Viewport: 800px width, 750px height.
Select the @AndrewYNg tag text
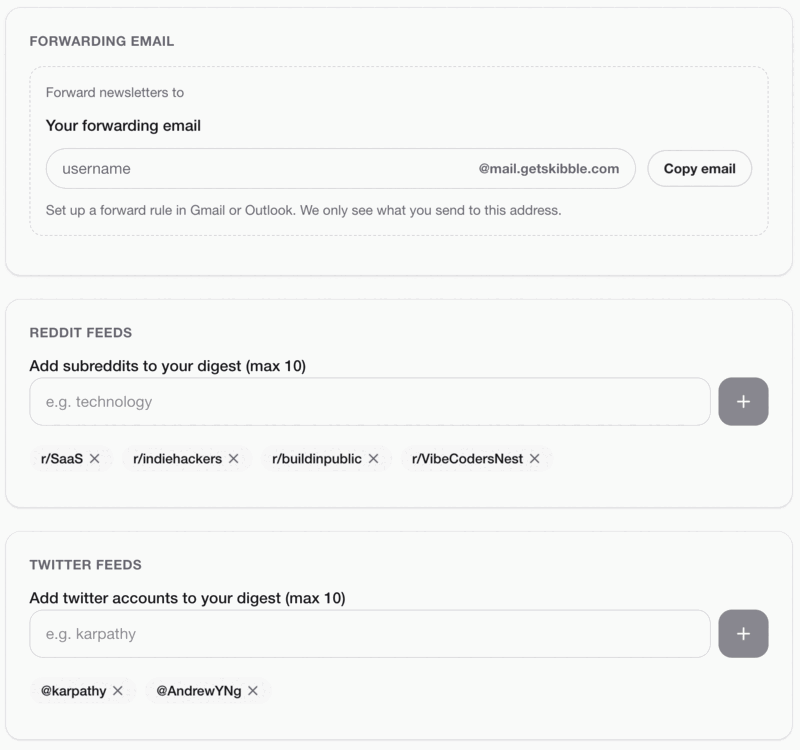[x=199, y=691]
